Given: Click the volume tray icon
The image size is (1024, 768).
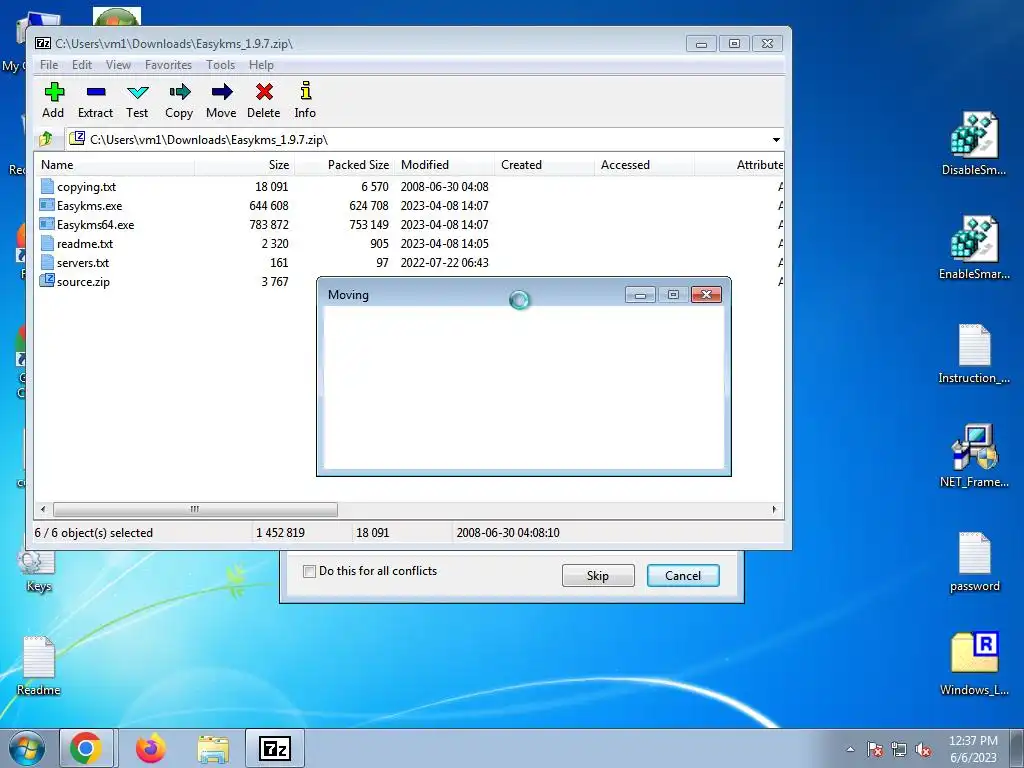Looking at the screenshot, I should [x=923, y=750].
